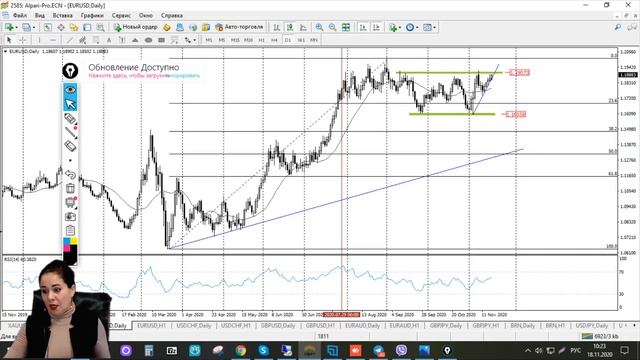Open the indicators list icon
Screen dimensions: 640x360
pyautogui.click(x=393, y=27)
